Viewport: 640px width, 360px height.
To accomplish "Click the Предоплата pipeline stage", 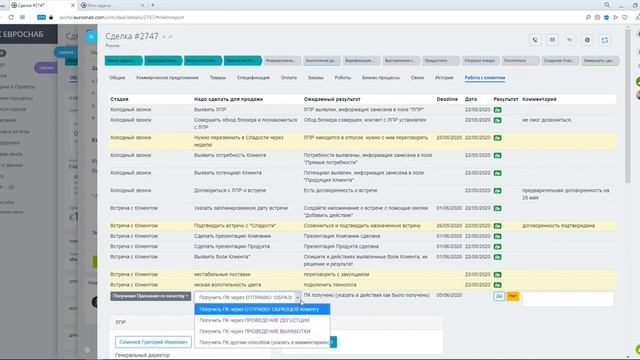I will pyautogui.click(x=440, y=61).
